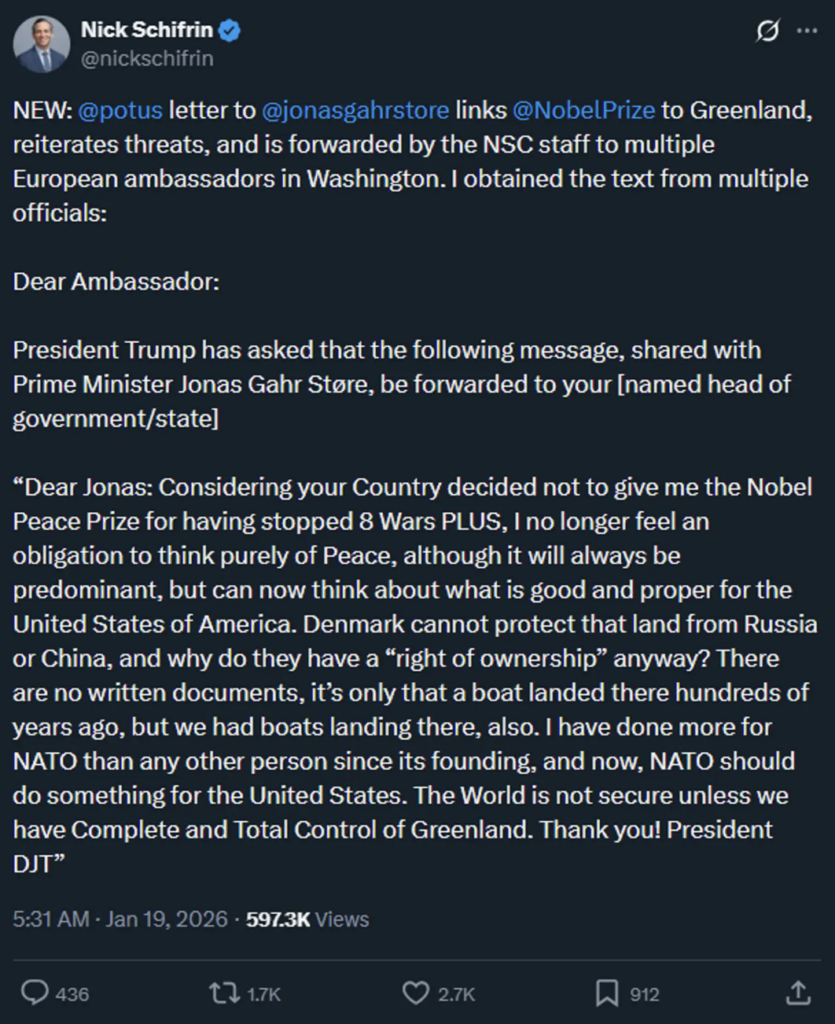Click the 912 bookmarks count

tap(644, 994)
